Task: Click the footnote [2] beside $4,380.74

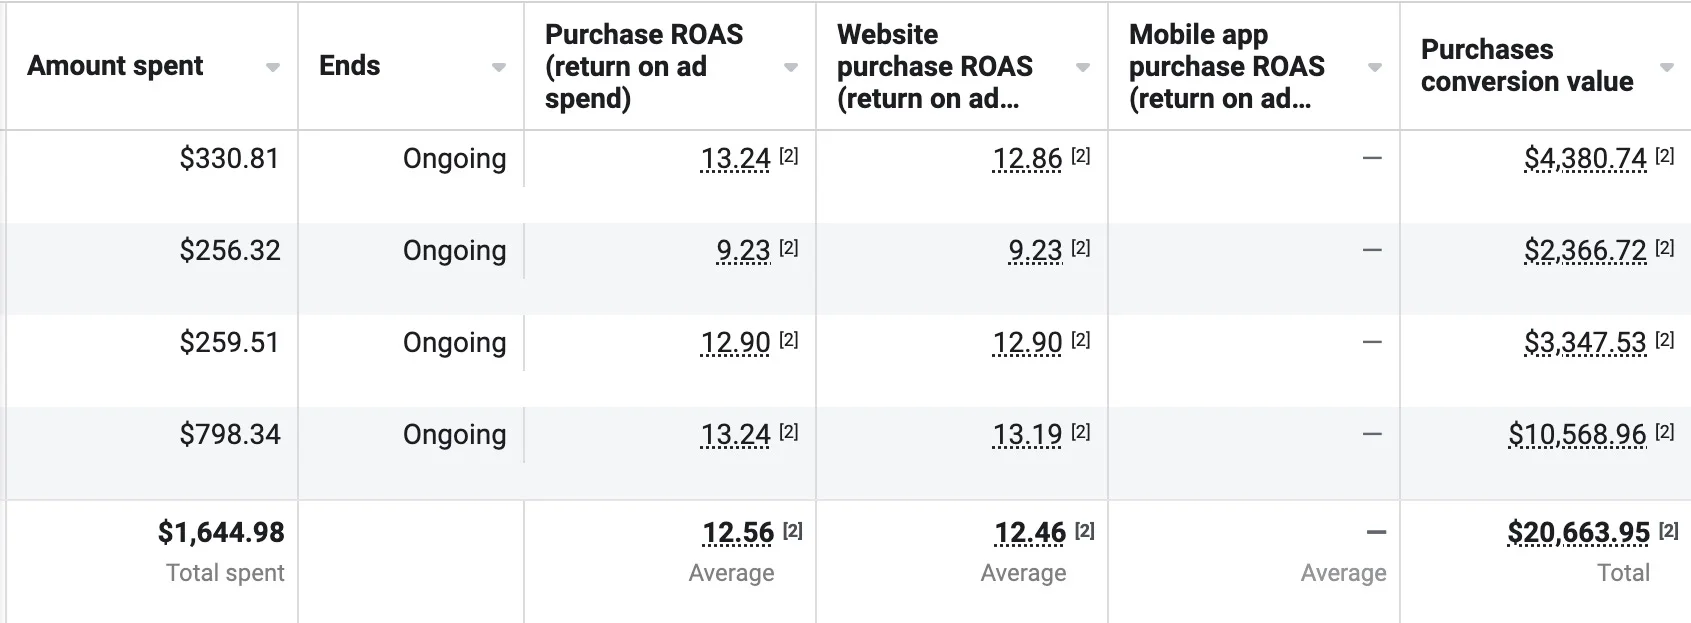Action: coord(1664,156)
